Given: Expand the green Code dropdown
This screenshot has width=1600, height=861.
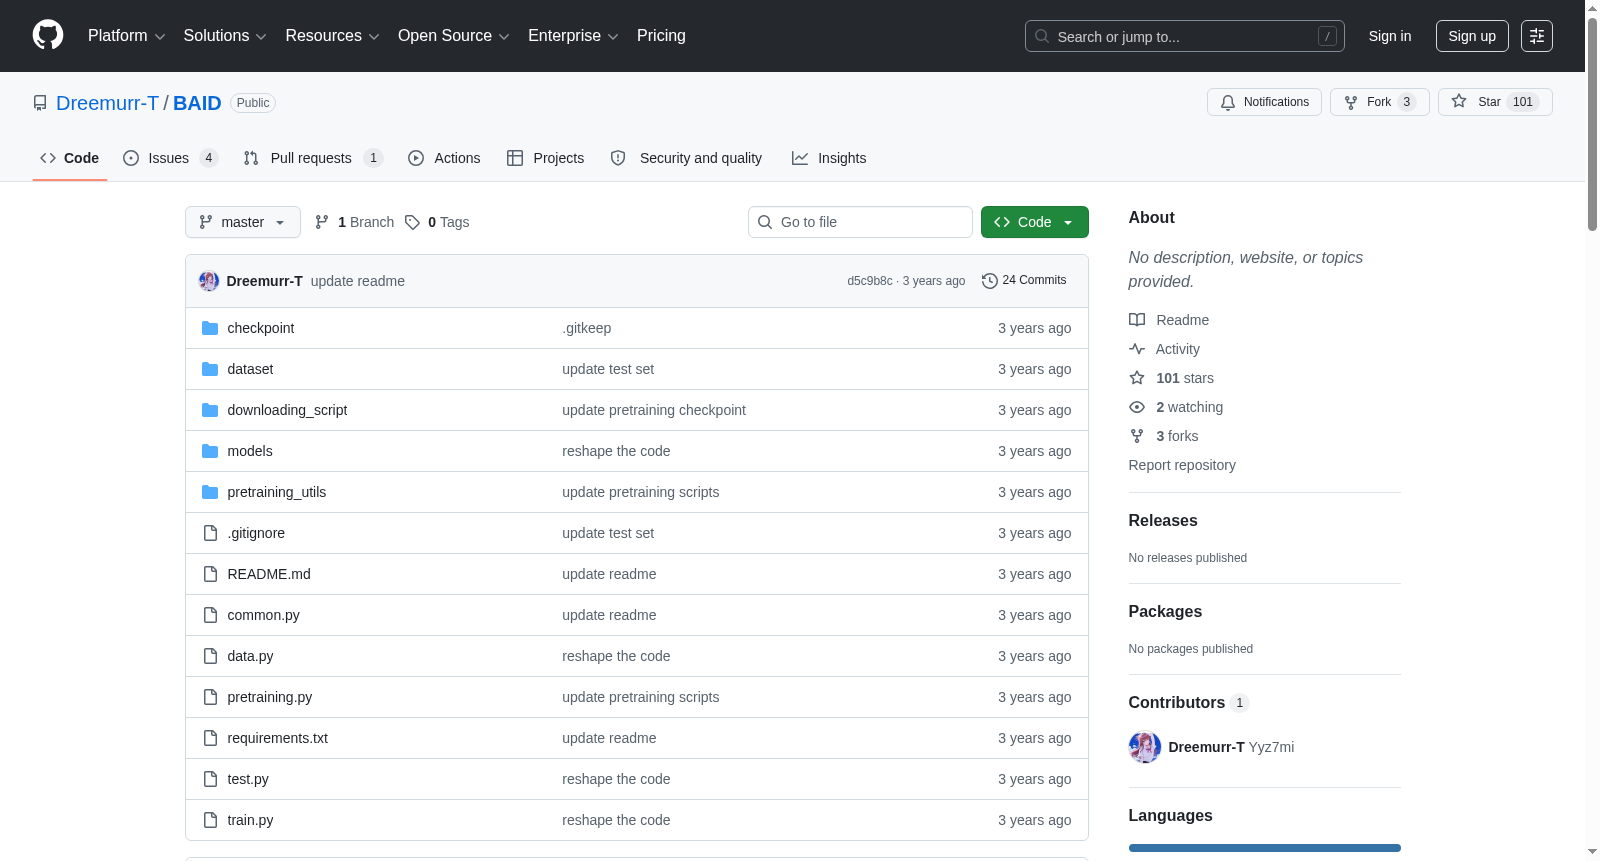Looking at the screenshot, I should pyautogui.click(x=1034, y=222).
